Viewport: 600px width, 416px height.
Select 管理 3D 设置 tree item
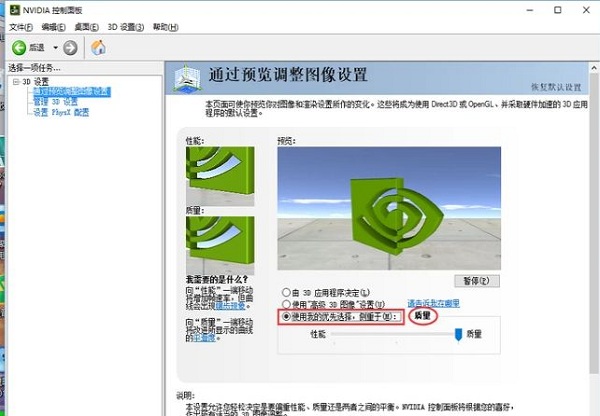[55, 102]
